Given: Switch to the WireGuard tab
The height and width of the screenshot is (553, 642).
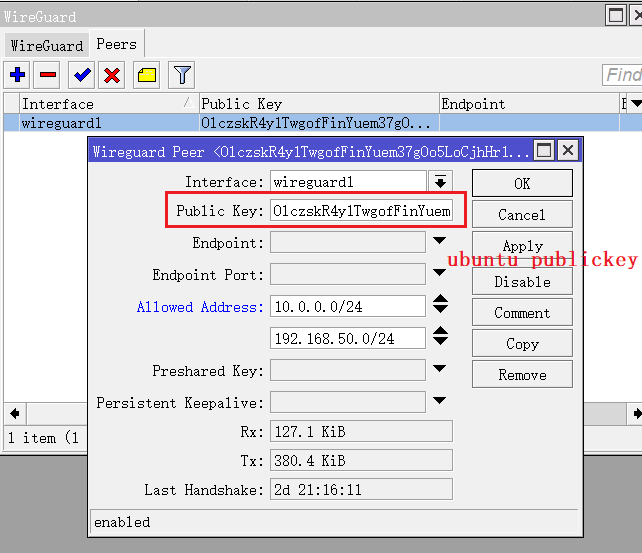Looking at the screenshot, I should click(x=47, y=46).
